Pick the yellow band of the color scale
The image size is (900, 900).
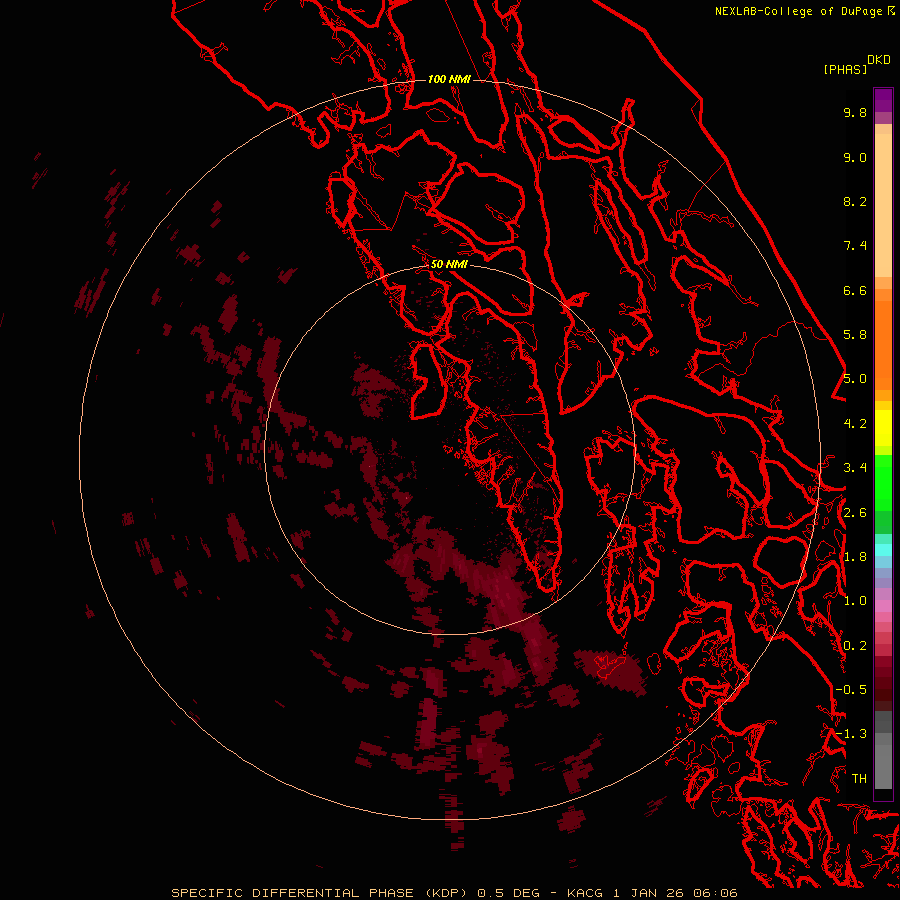883,428
